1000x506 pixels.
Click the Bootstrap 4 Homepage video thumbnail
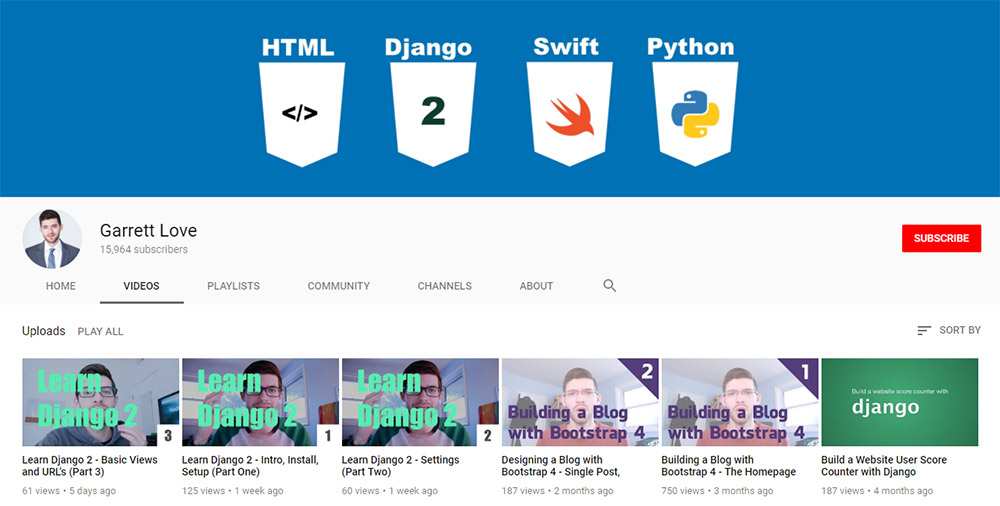coord(740,402)
